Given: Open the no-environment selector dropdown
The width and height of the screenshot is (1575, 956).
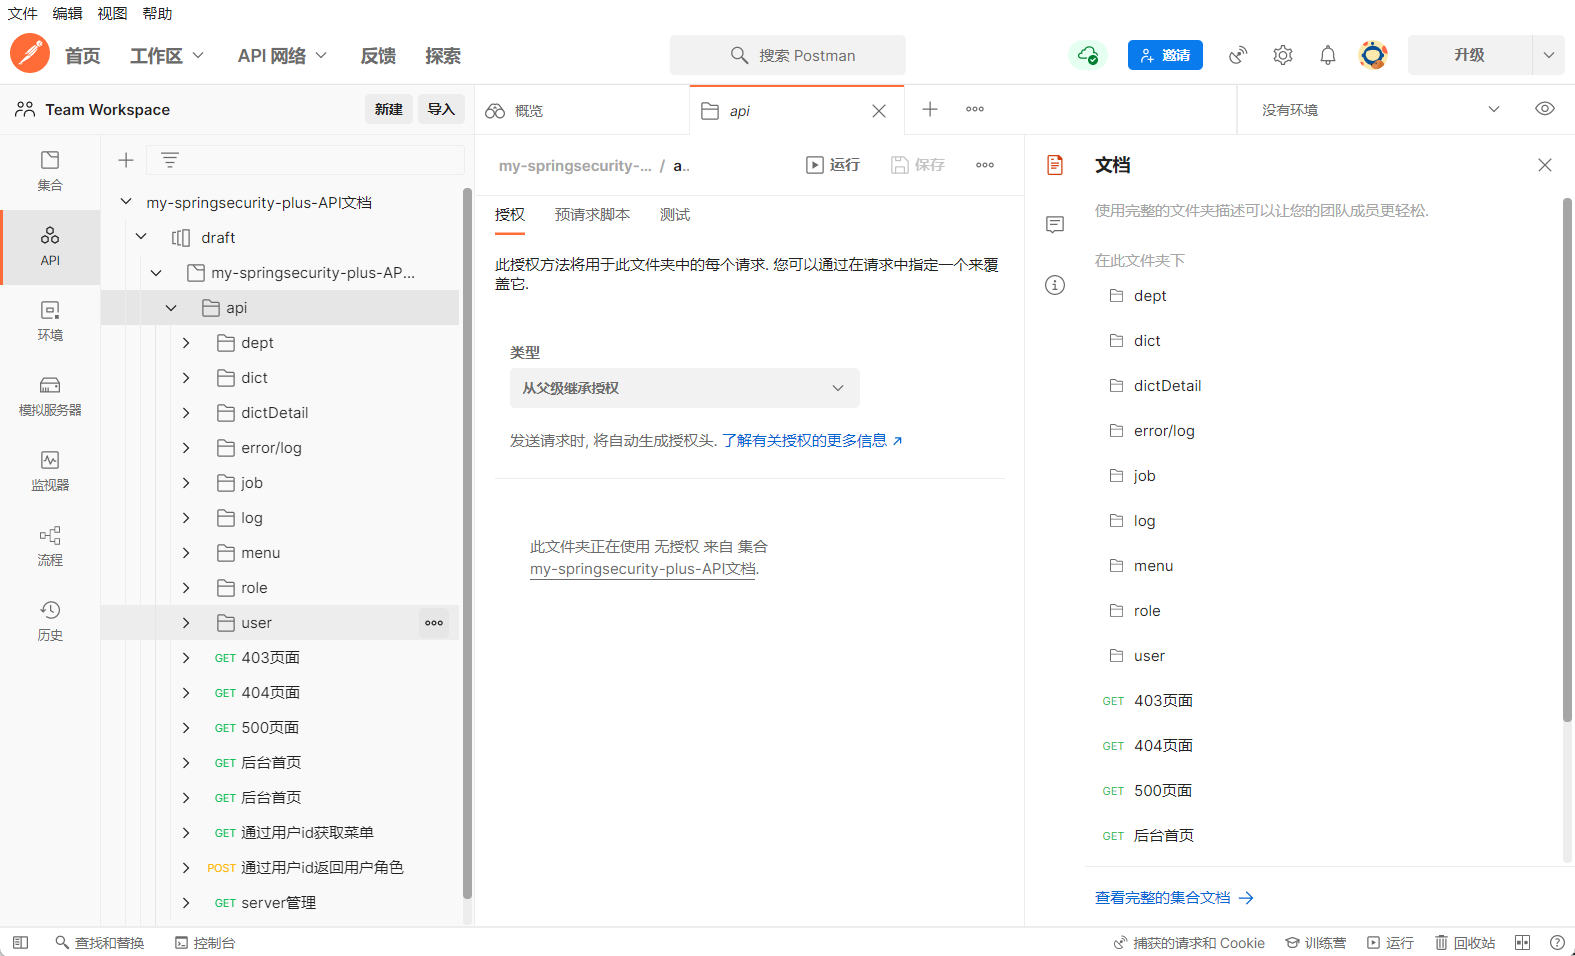Looking at the screenshot, I should (1380, 110).
